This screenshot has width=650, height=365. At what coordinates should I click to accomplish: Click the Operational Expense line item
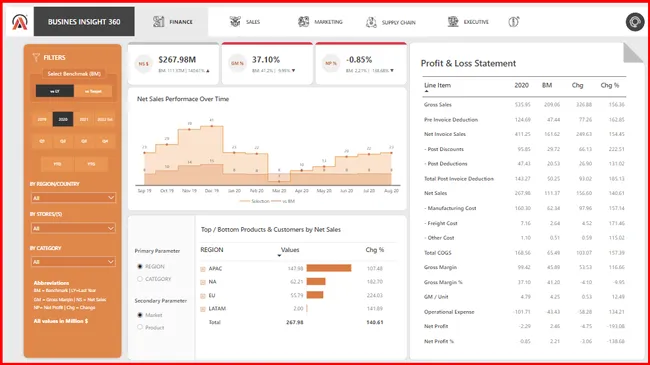point(449,311)
